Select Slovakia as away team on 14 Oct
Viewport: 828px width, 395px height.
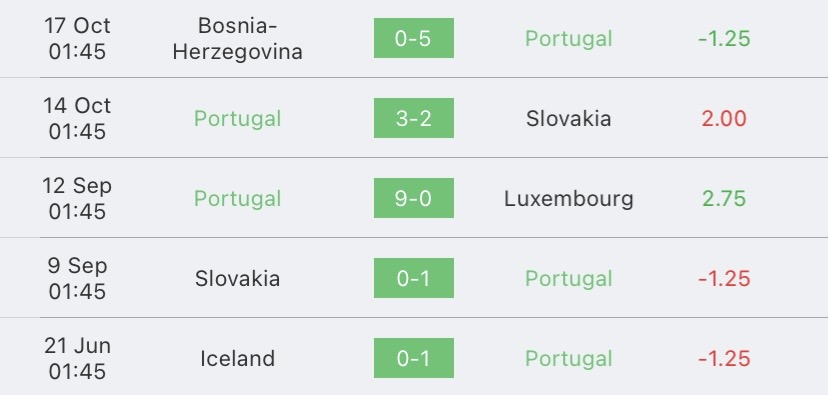pyautogui.click(x=569, y=118)
